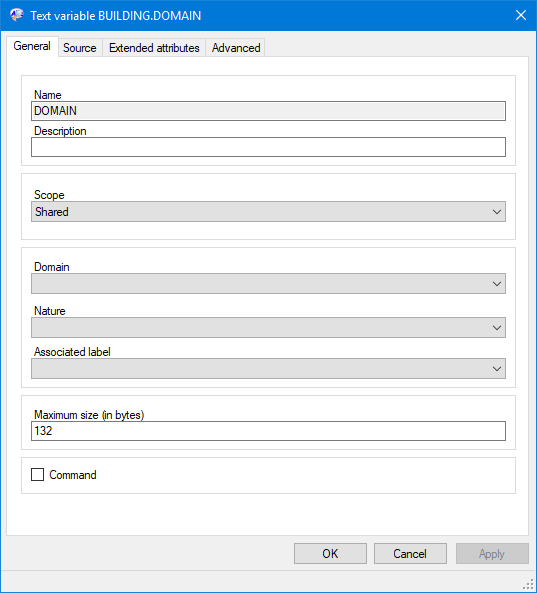Open the Scope dropdown showing Shared
This screenshot has height=593, width=537.
click(x=268, y=211)
